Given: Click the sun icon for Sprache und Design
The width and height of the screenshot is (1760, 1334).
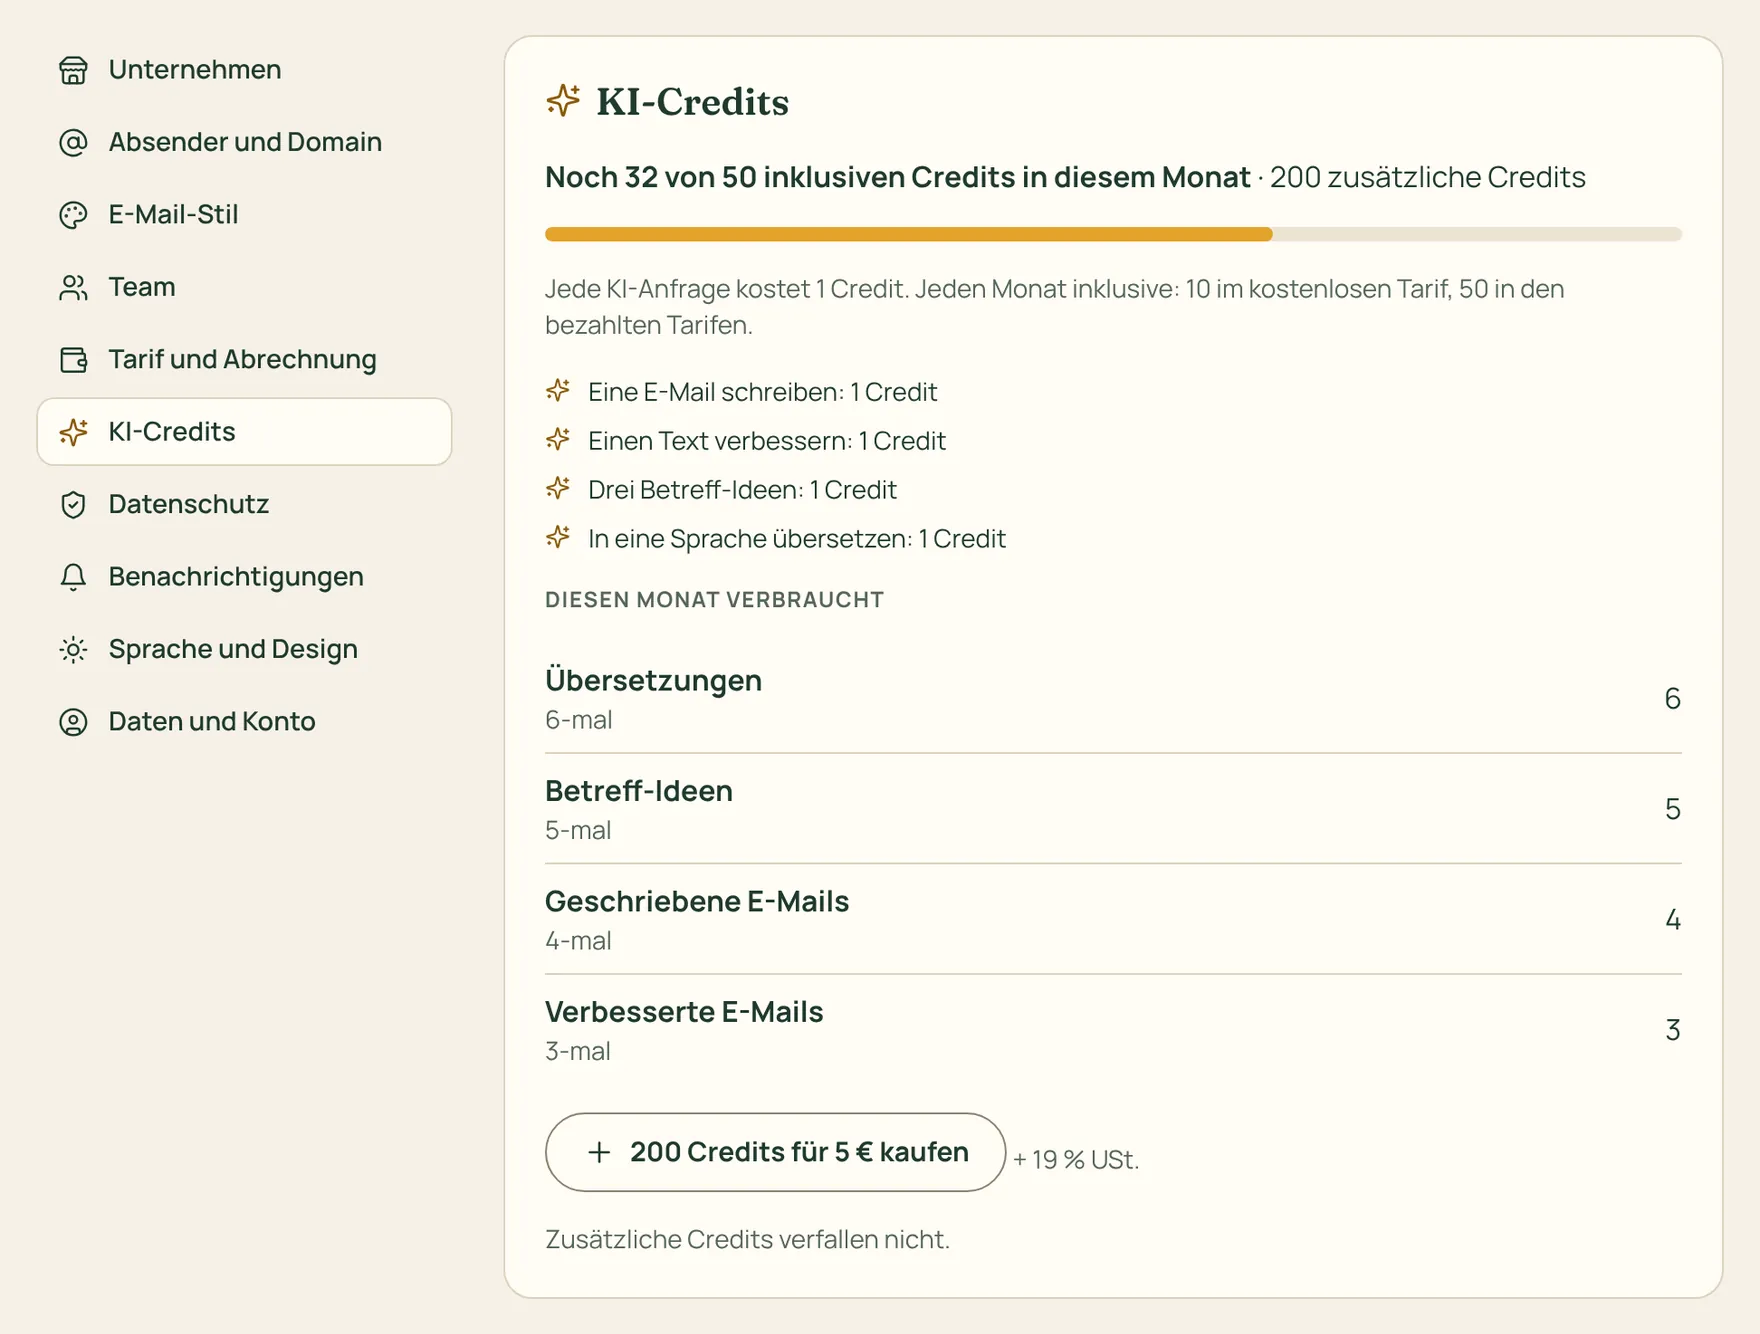Looking at the screenshot, I should point(73,649).
